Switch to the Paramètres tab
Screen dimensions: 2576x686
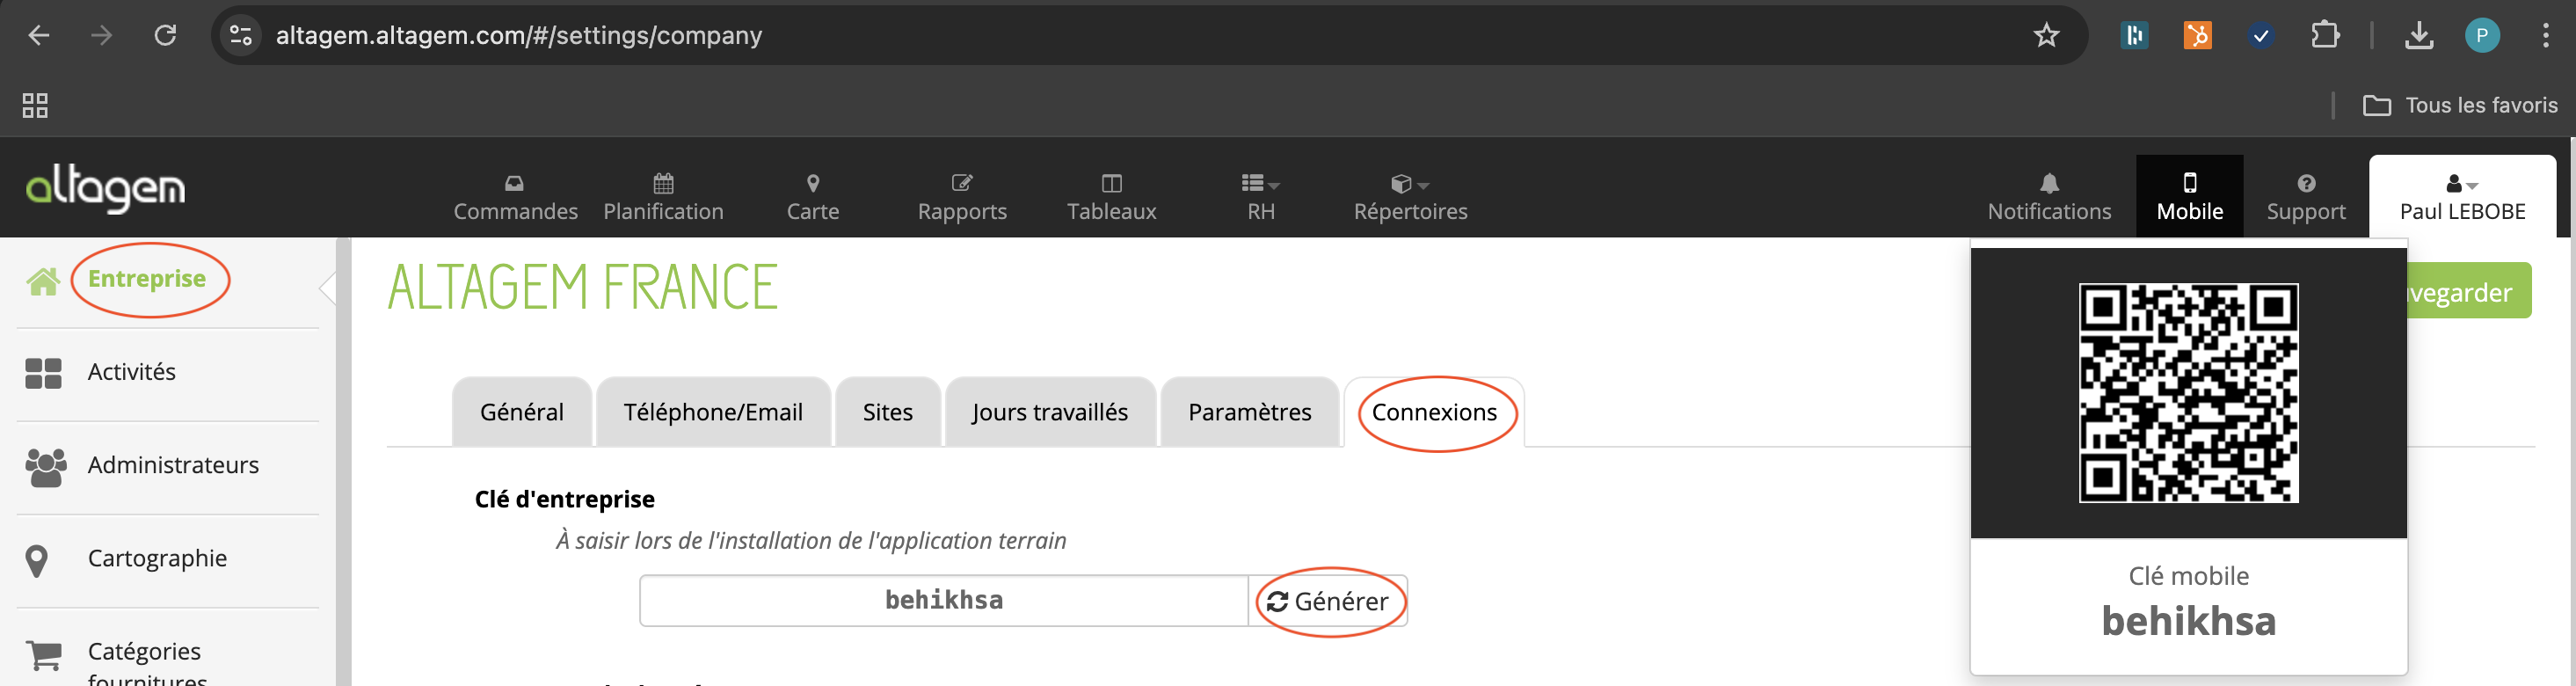coord(1249,412)
